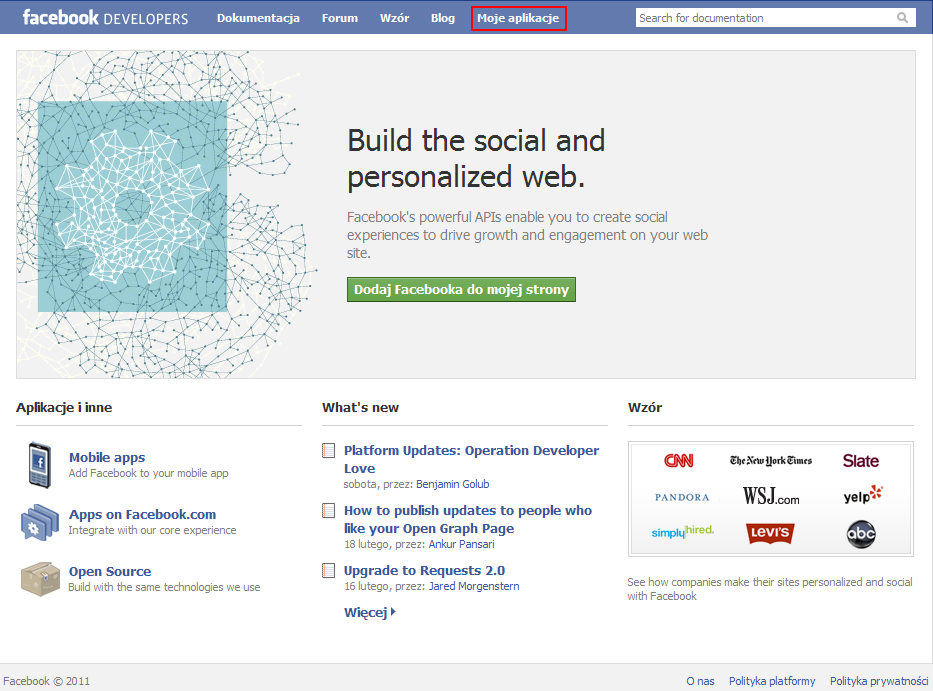
Task: Click the Upgrade to Requests 2.0 document icon
Action: (328, 570)
